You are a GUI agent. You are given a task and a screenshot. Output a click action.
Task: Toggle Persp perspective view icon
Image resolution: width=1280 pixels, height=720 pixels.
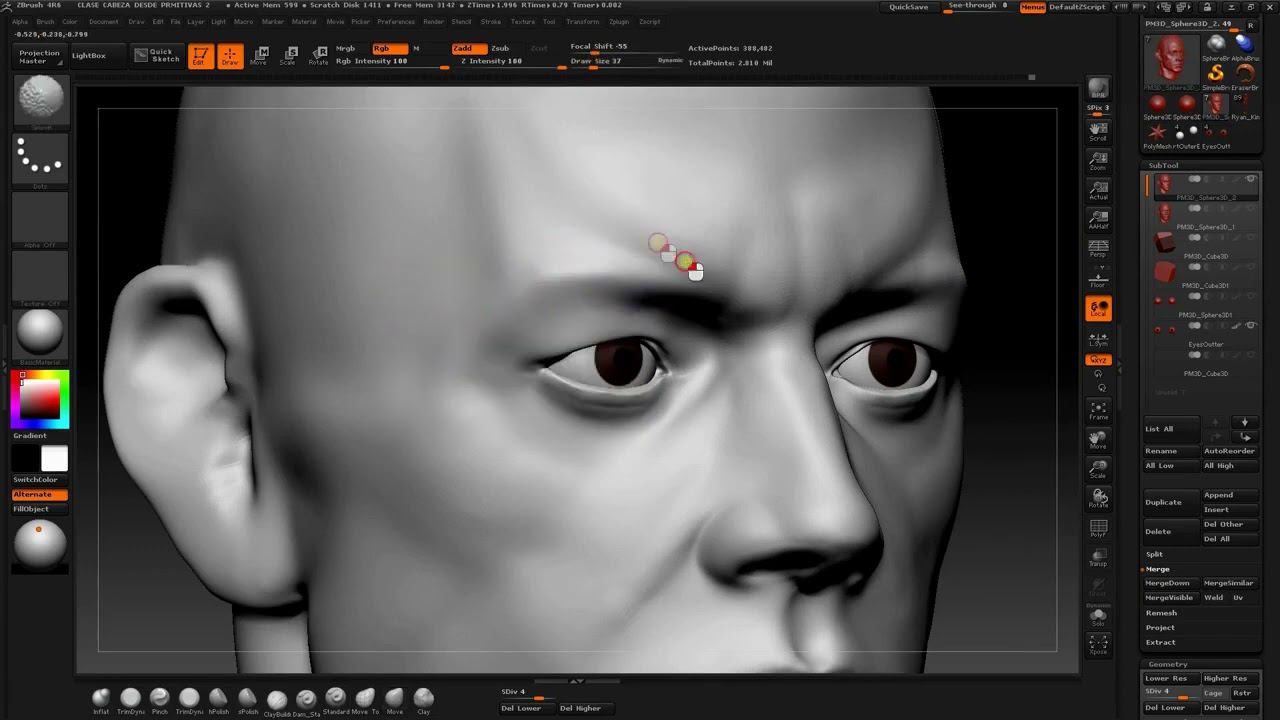(x=1098, y=248)
